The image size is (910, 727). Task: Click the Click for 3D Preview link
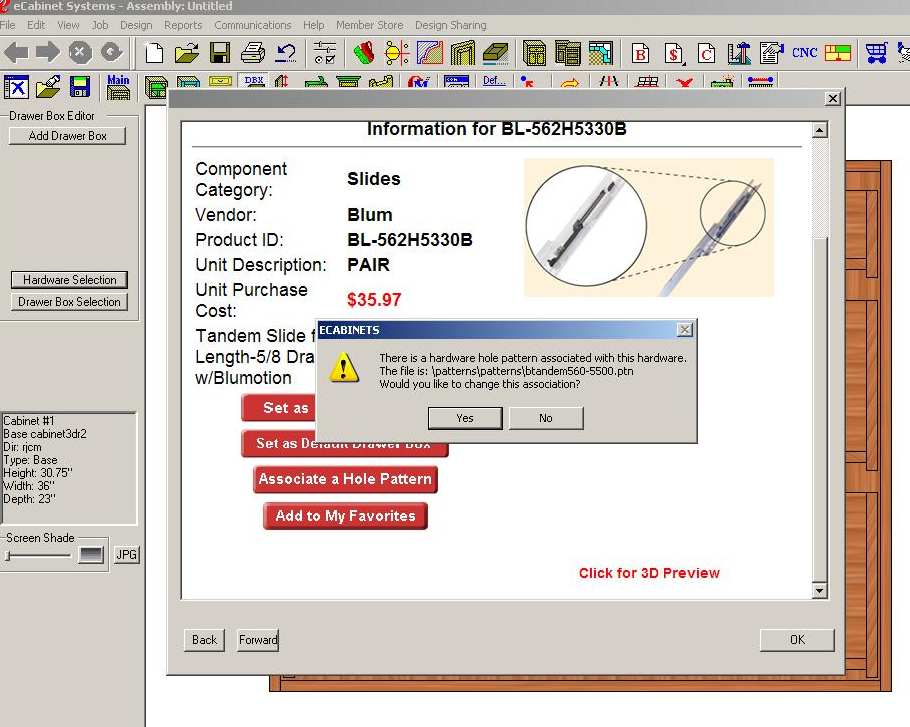(649, 573)
